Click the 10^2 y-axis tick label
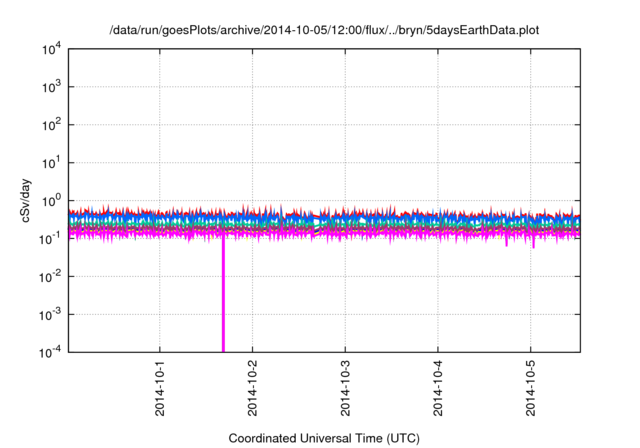The height and width of the screenshot is (448, 640). click(x=52, y=125)
